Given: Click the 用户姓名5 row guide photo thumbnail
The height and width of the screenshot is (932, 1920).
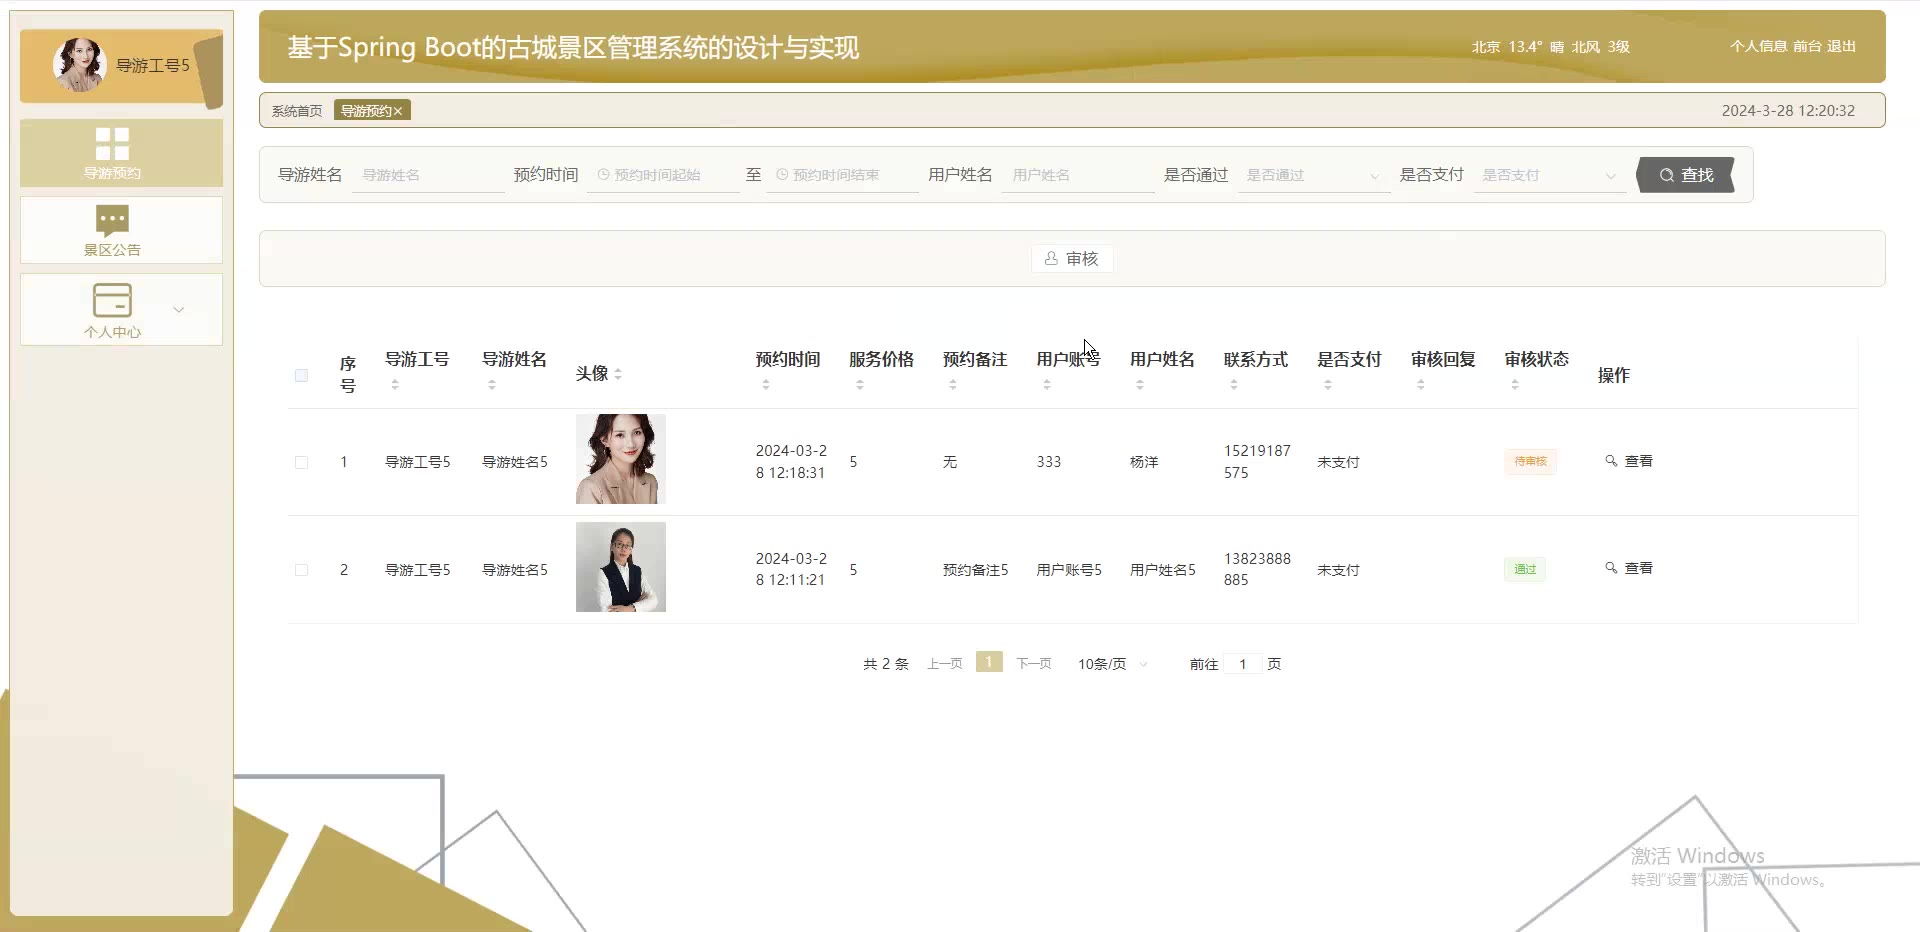Looking at the screenshot, I should 621,567.
